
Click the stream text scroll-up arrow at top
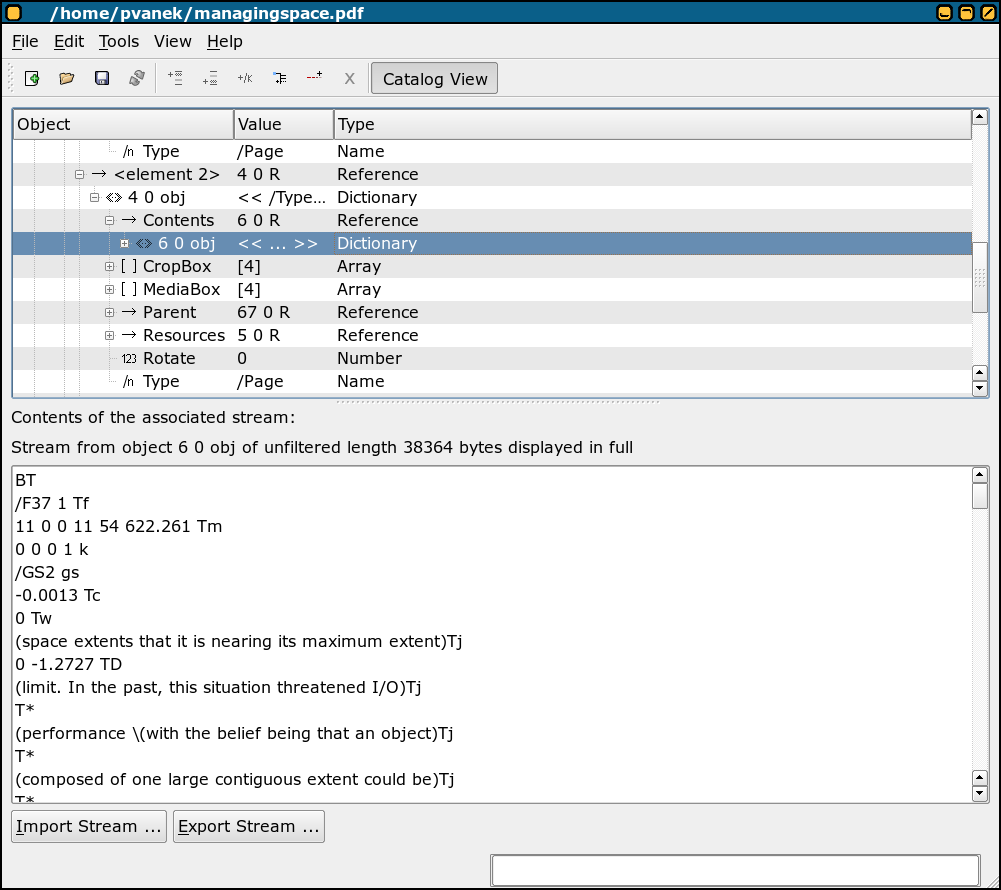pyautogui.click(x=979, y=474)
